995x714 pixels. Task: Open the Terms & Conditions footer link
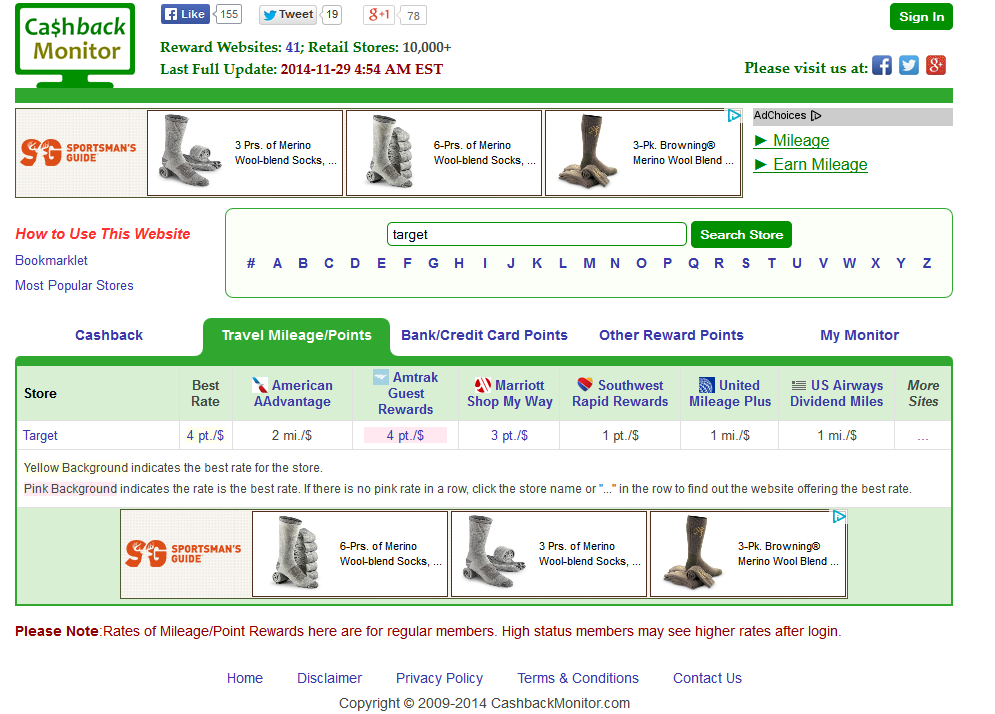pos(577,678)
